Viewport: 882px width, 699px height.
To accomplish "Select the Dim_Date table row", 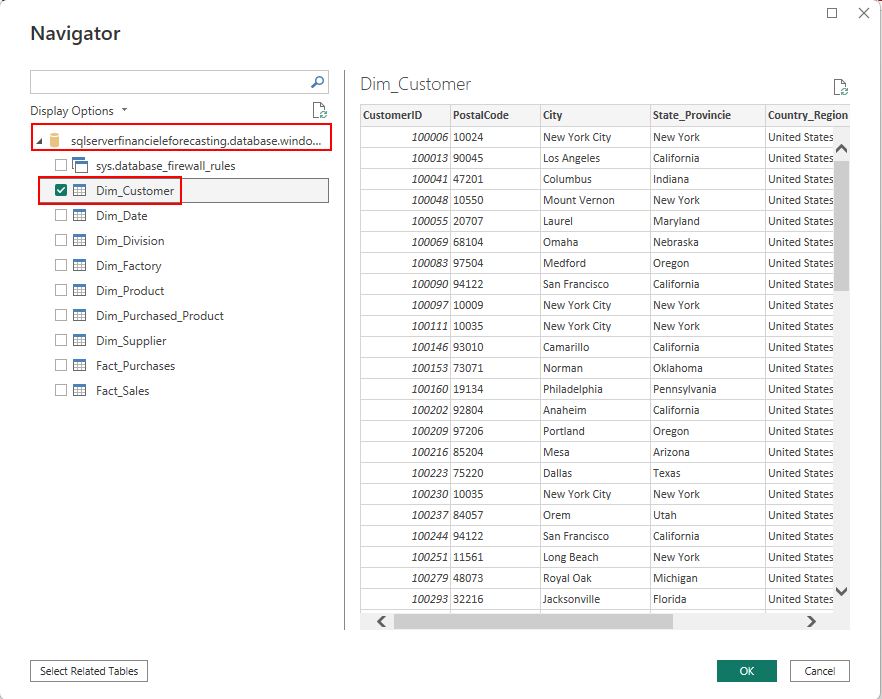I will tap(179, 215).
